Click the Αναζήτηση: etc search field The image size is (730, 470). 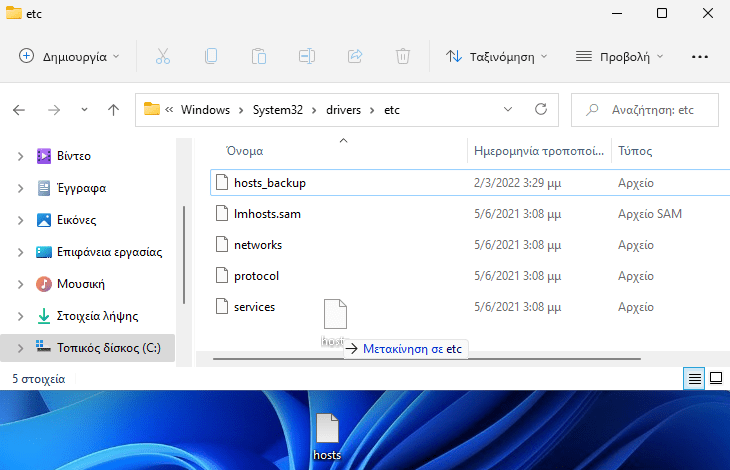645,110
